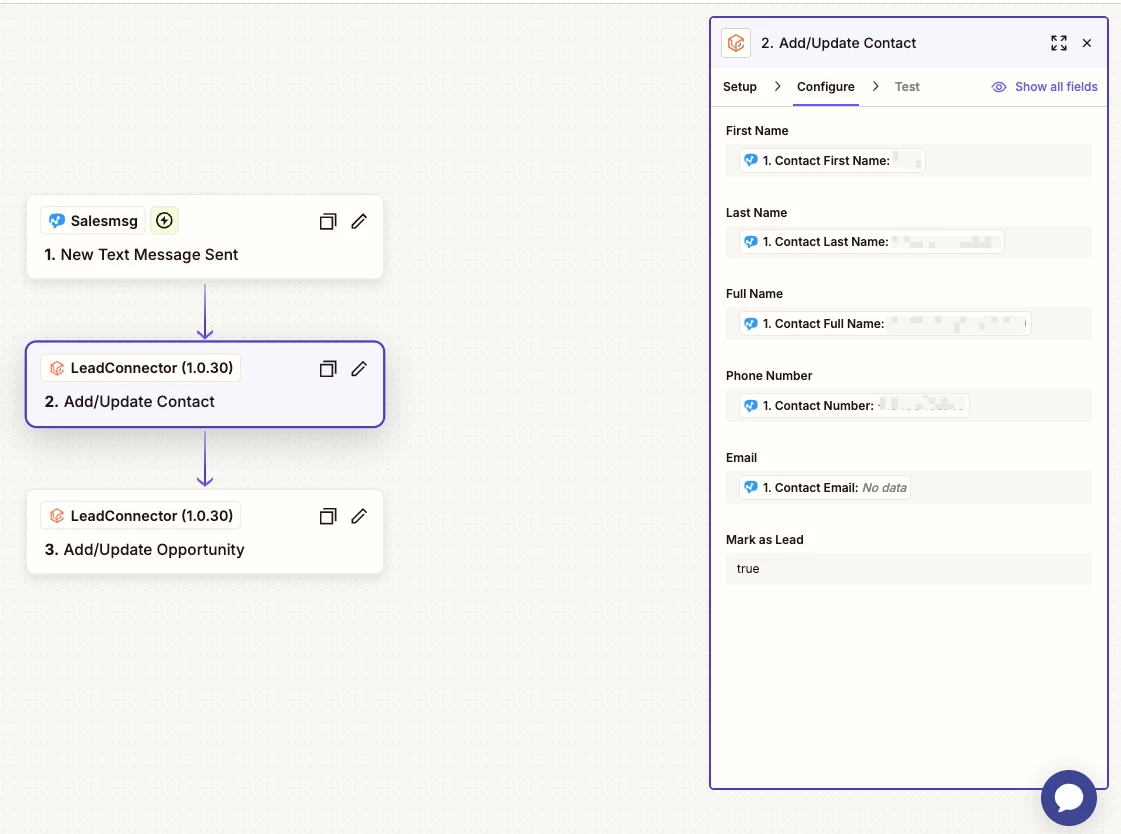
Task: Expand the step panel to fullscreen
Action: tap(1059, 43)
